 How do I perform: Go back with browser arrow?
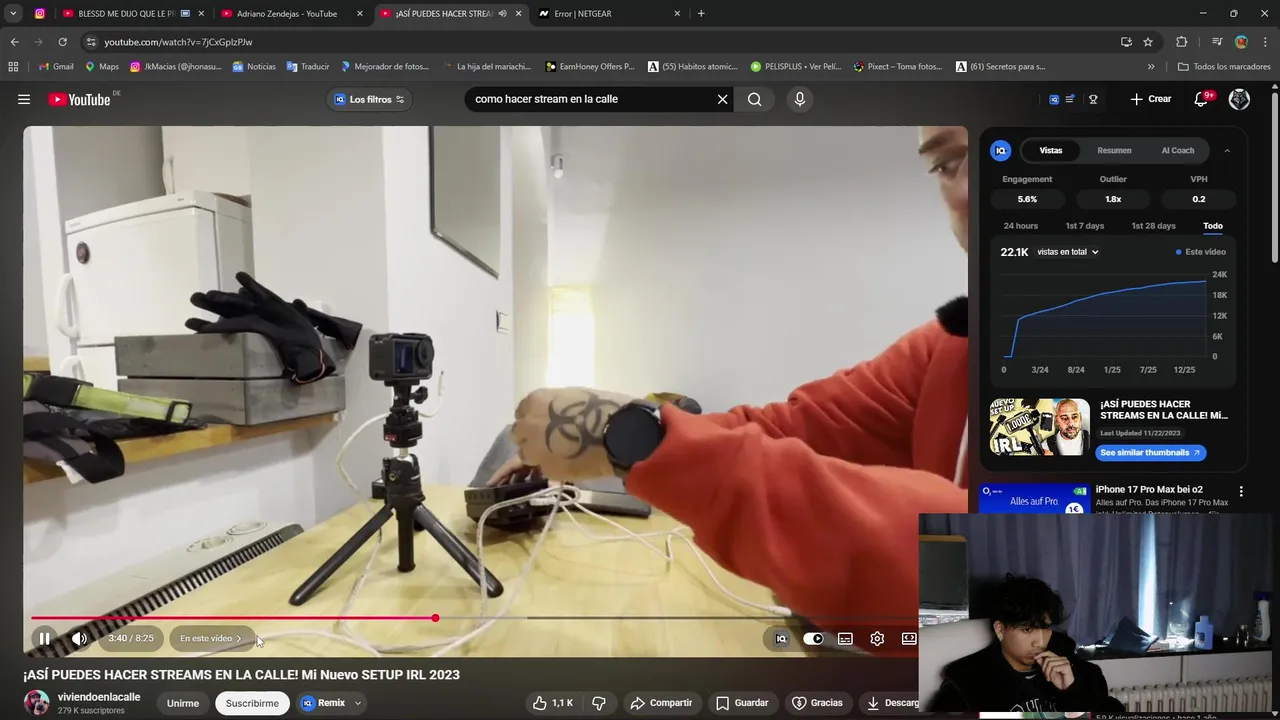[14, 42]
